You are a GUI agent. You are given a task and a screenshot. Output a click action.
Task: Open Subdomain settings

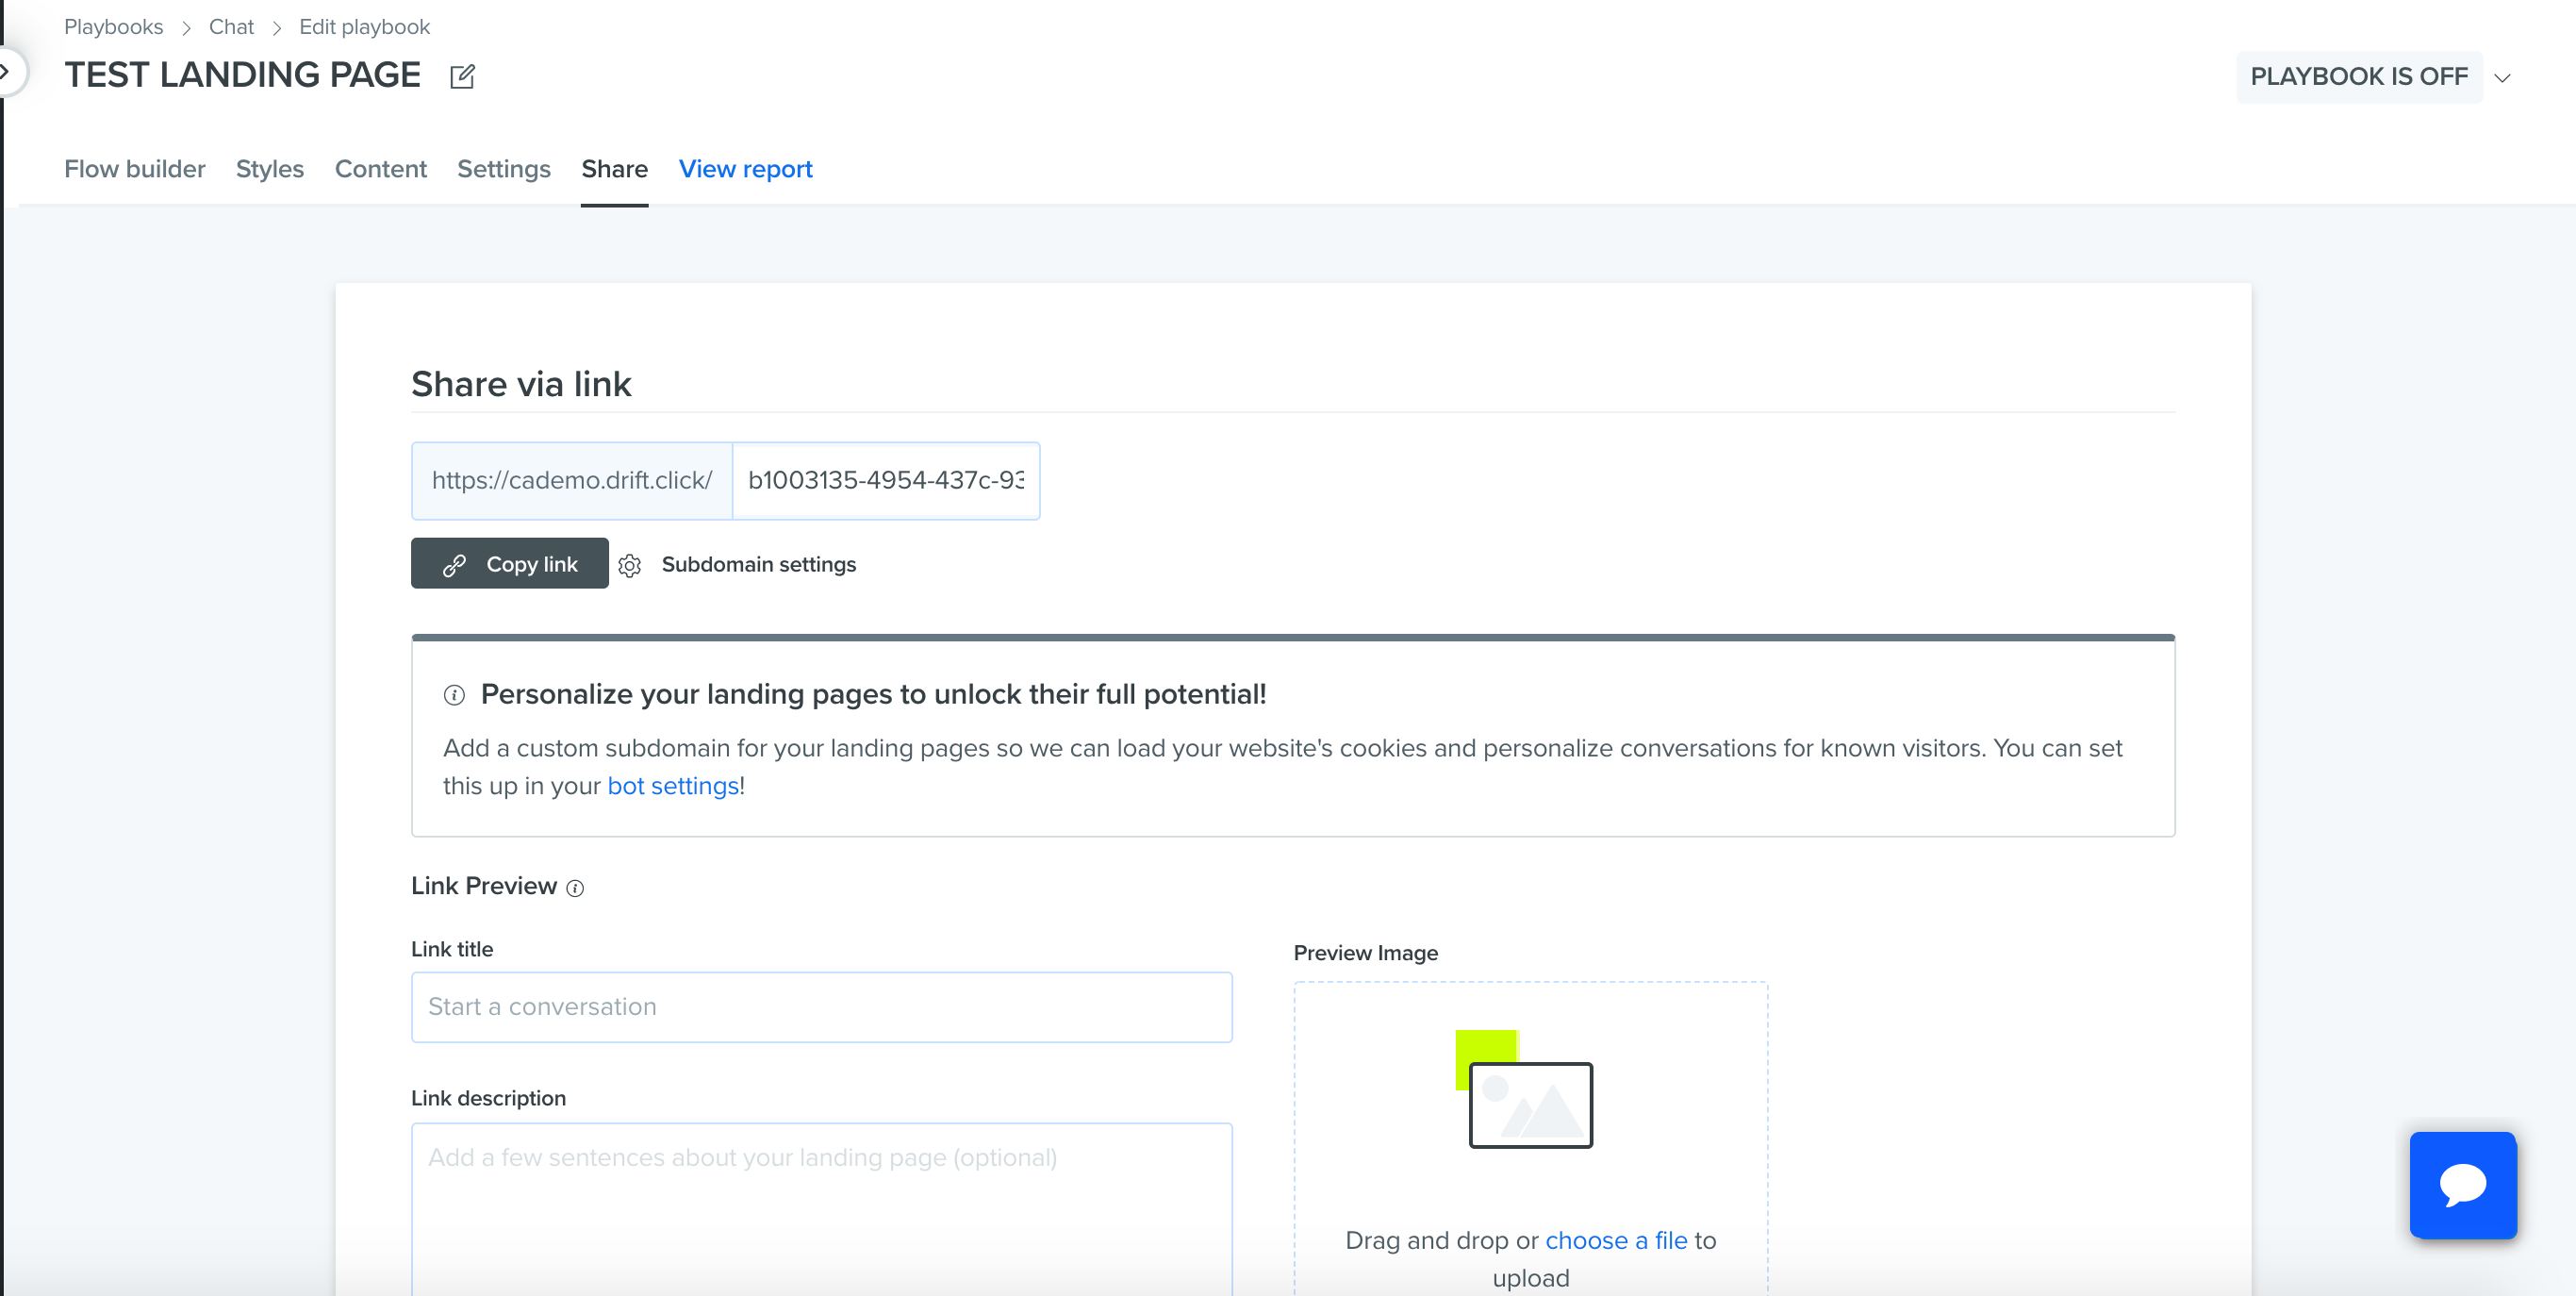(759, 565)
